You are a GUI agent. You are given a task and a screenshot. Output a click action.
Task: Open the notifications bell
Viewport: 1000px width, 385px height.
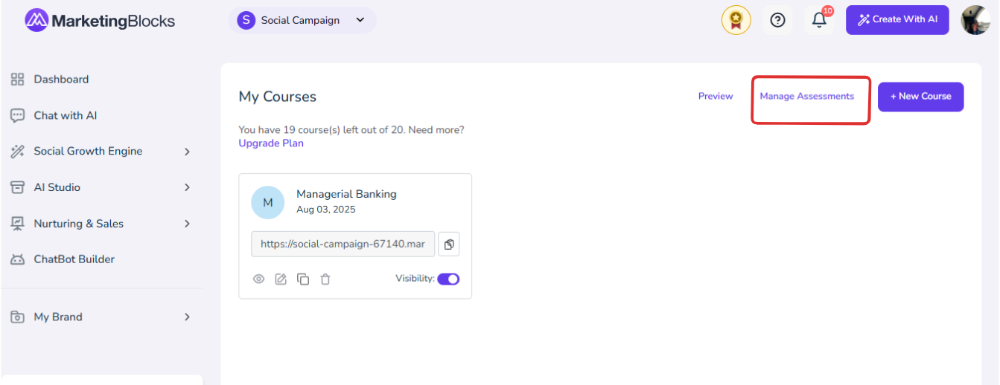click(x=819, y=20)
